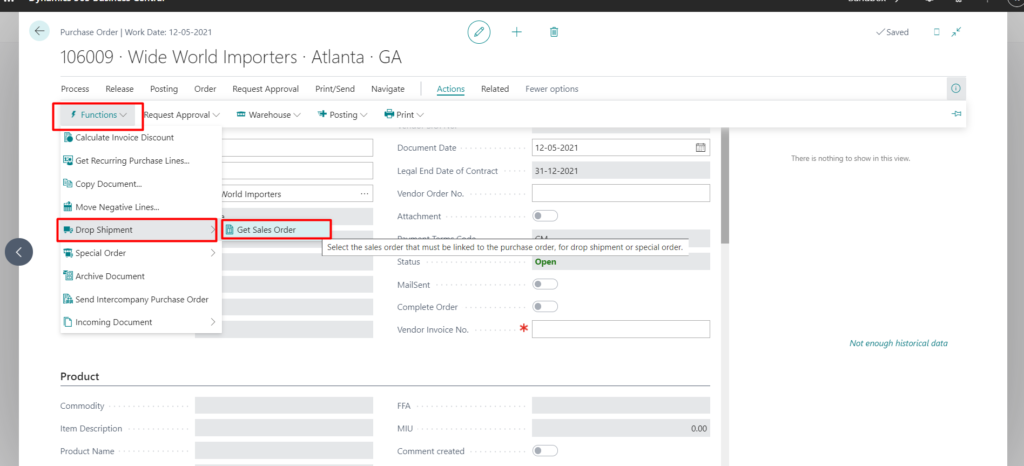1024x466 pixels.
Task: Open the Release menu
Action: tap(120, 89)
